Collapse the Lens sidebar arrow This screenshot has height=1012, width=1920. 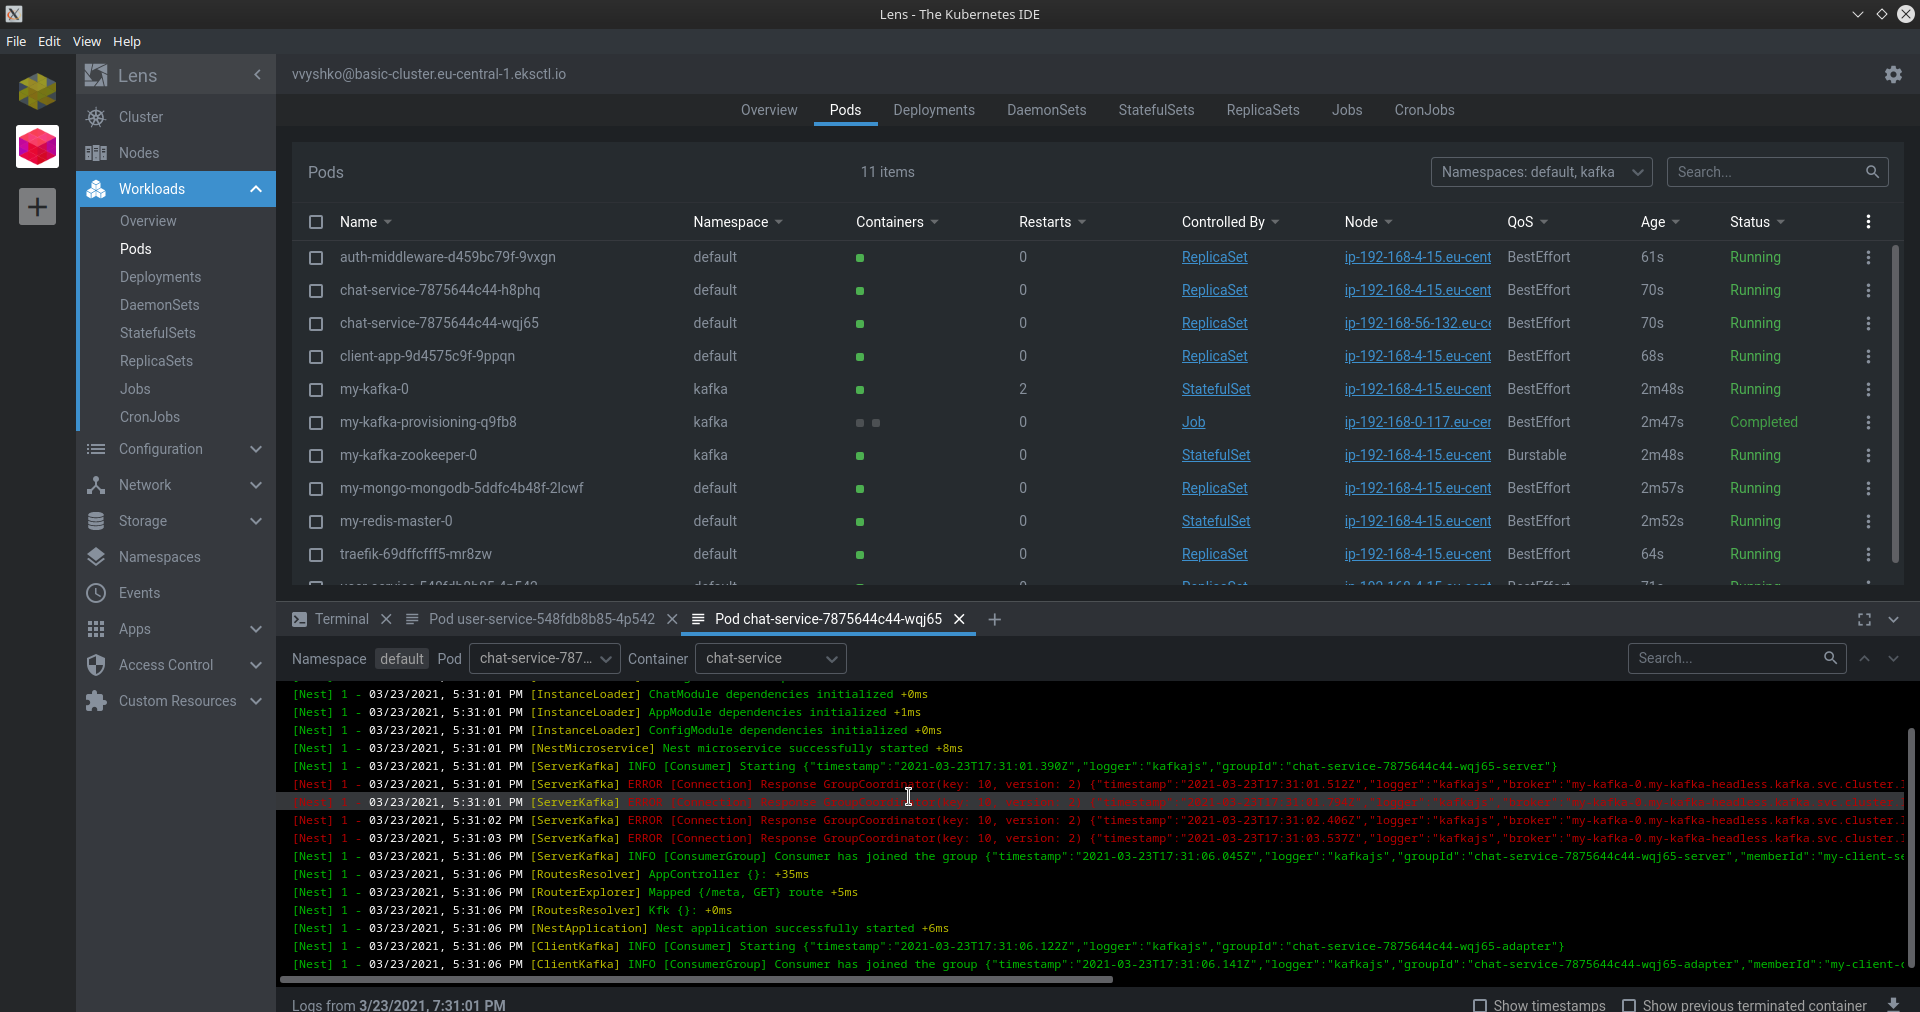(257, 75)
